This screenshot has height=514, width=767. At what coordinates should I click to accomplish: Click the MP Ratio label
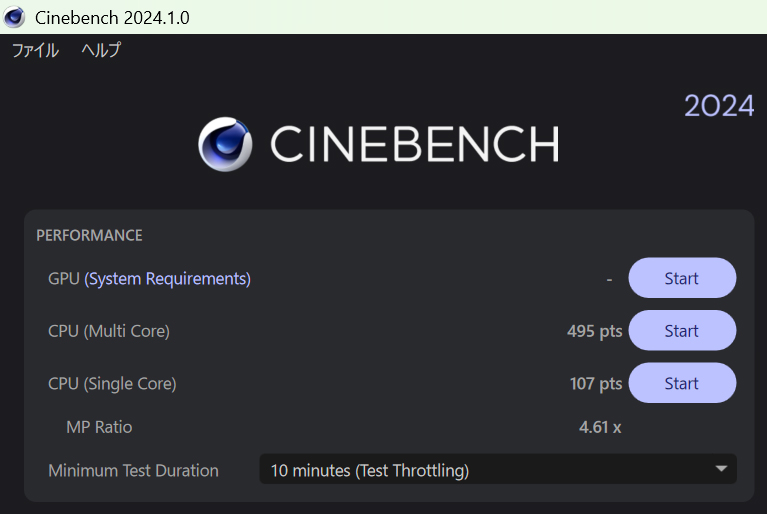click(99, 427)
